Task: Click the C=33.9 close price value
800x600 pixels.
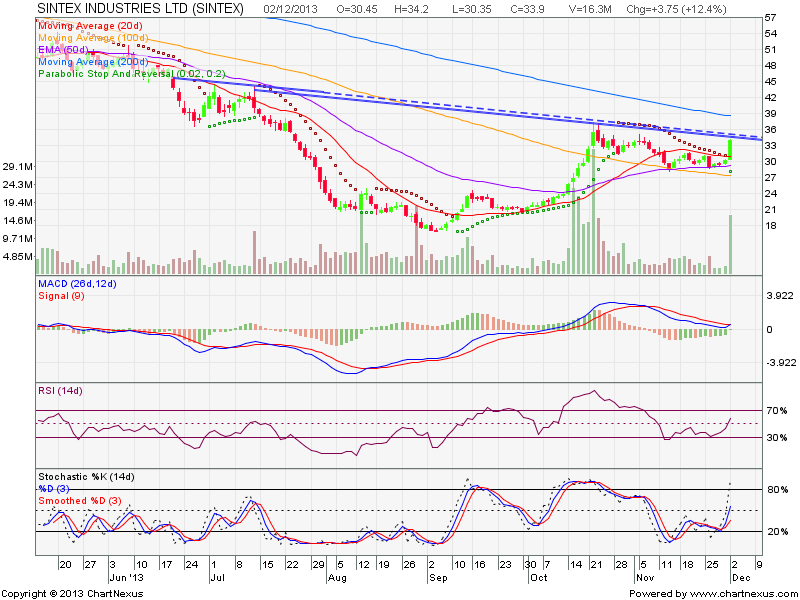Action: click(527, 9)
